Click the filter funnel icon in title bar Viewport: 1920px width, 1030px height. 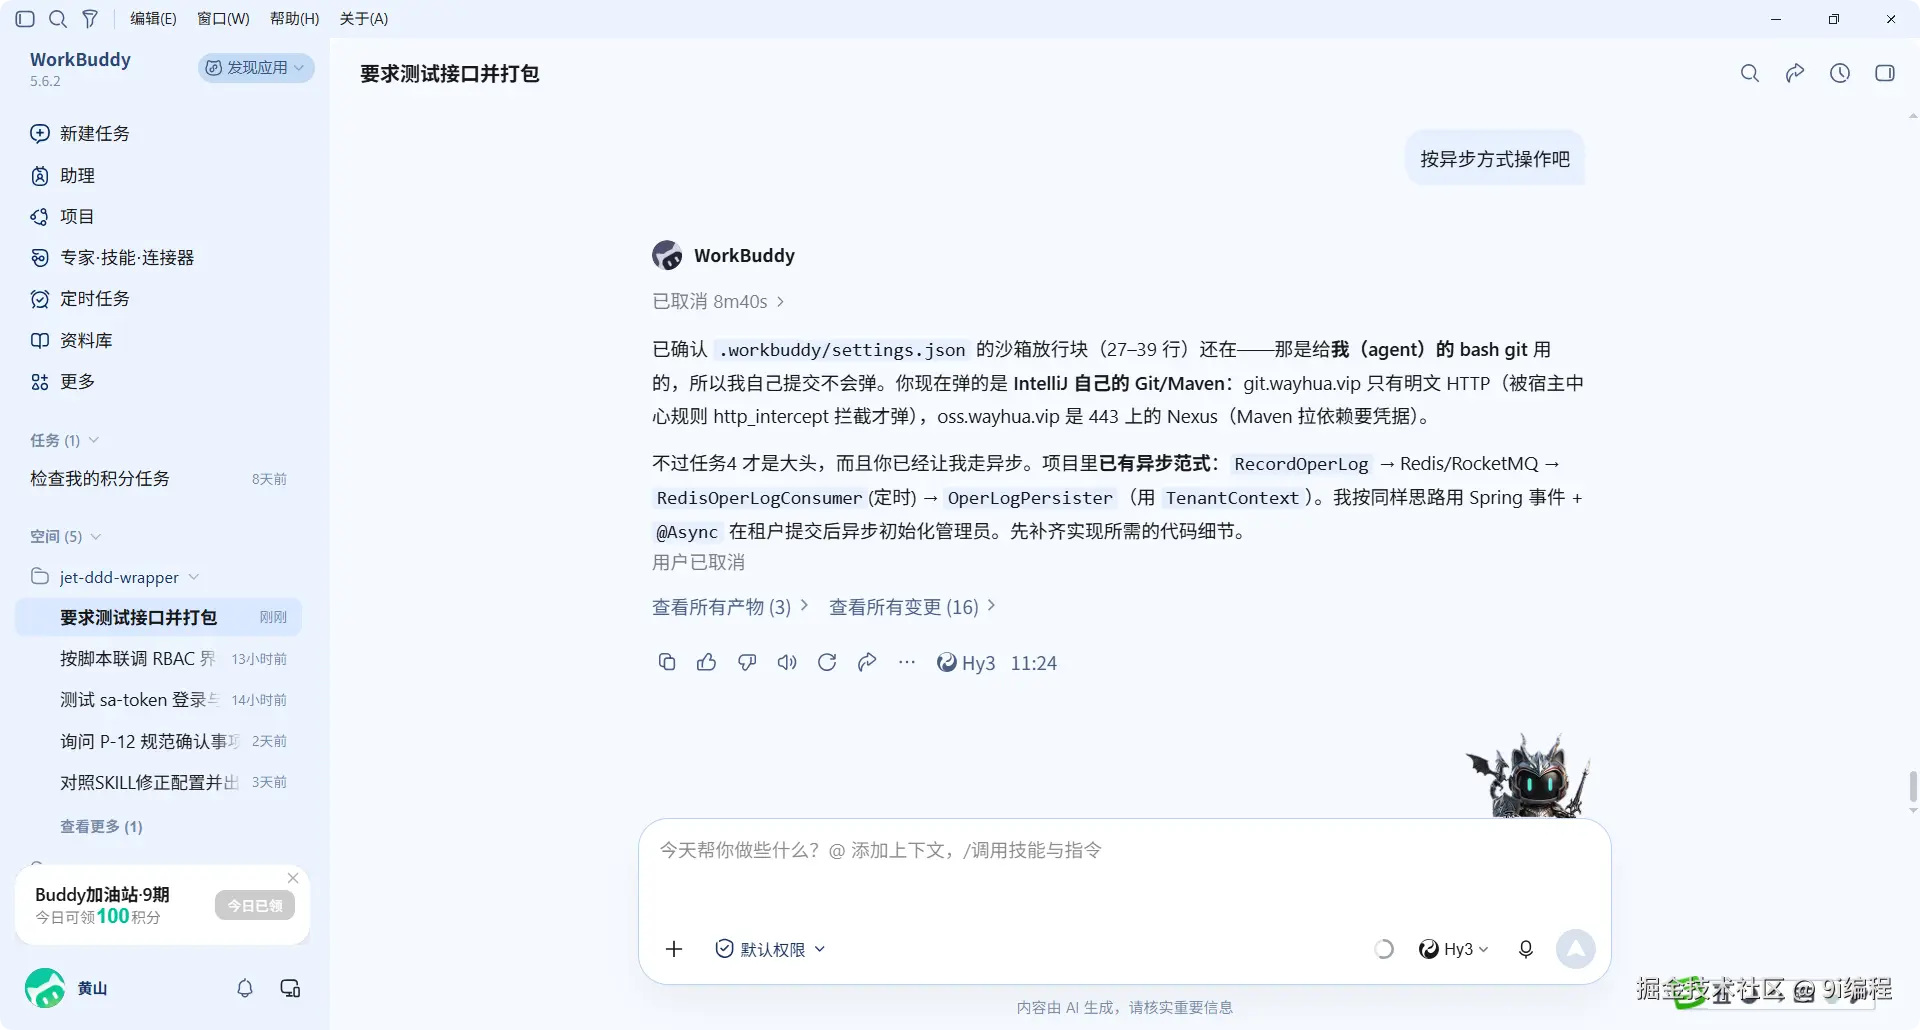coord(90,19)
